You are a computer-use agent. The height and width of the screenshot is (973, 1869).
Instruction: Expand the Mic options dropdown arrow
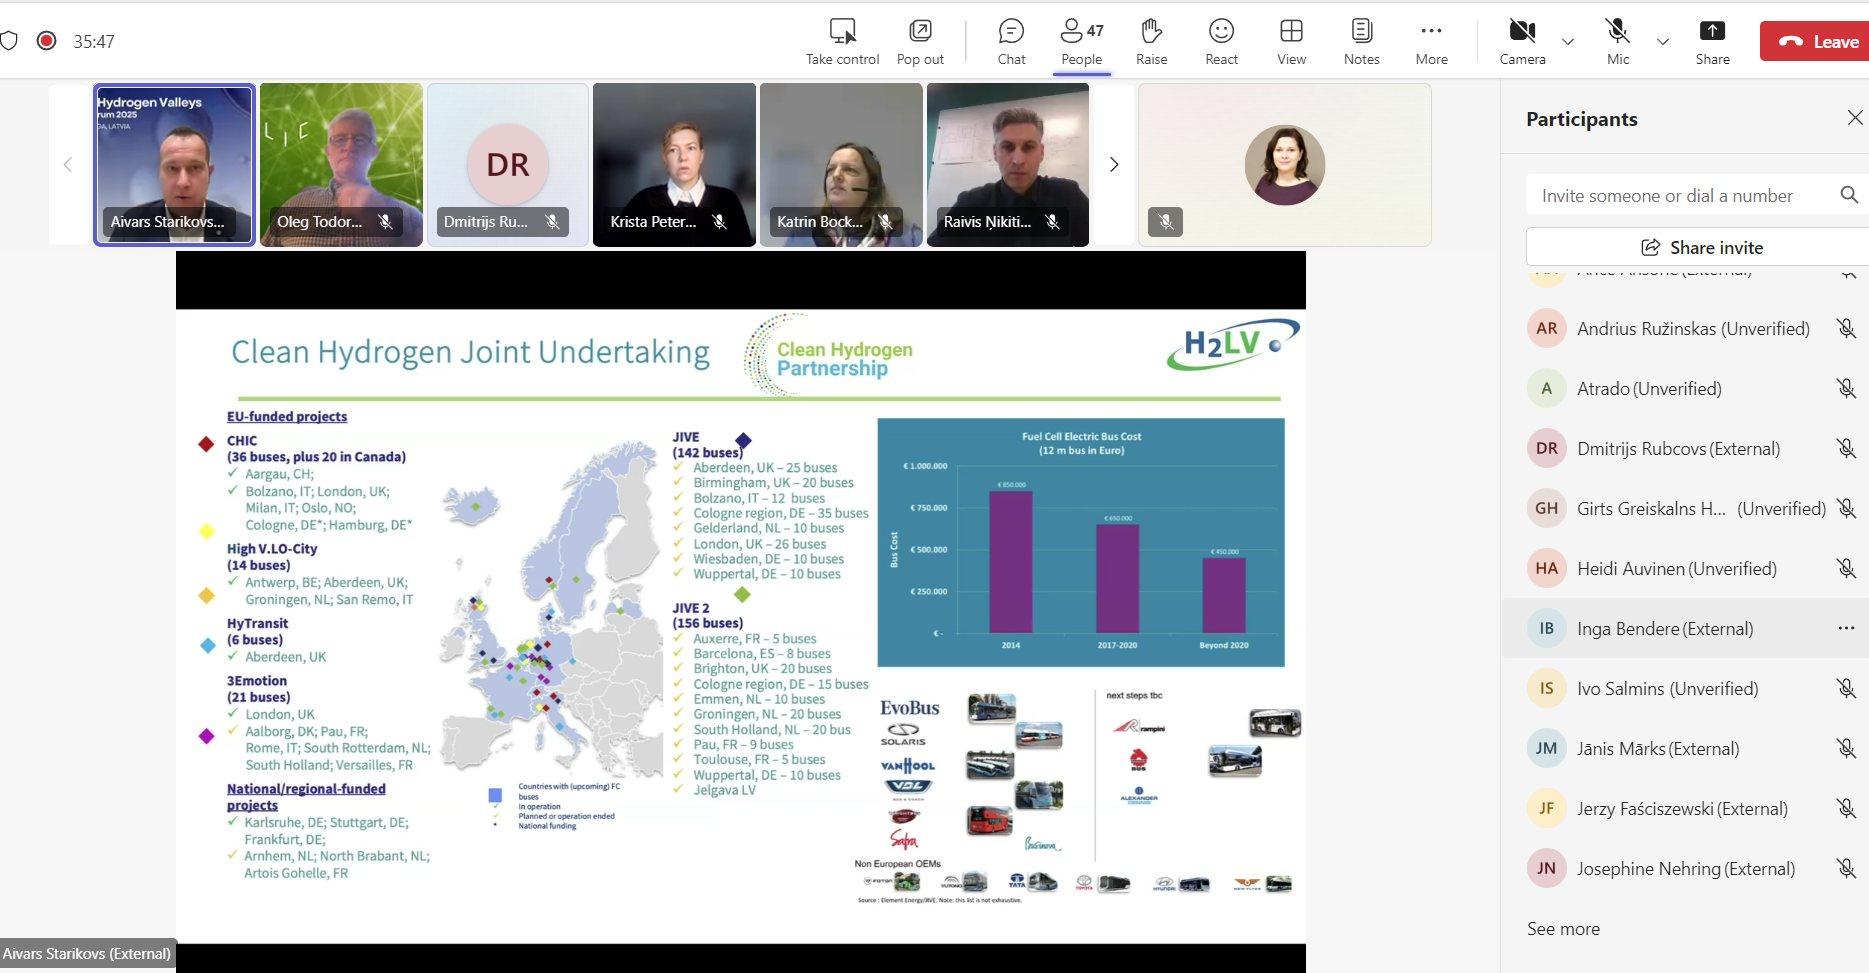coord(1663,42)
